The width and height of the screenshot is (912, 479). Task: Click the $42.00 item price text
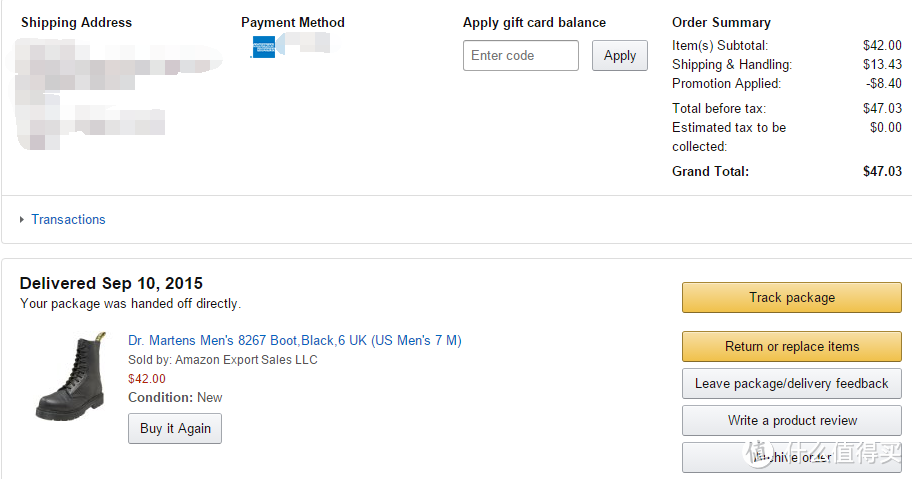(147, 379)
